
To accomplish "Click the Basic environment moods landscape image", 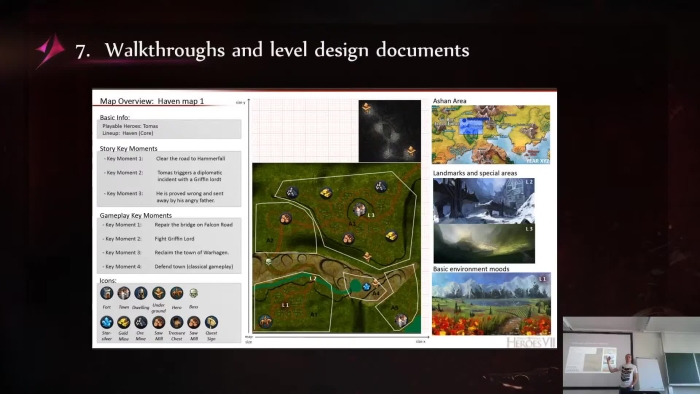I will 492,304.
